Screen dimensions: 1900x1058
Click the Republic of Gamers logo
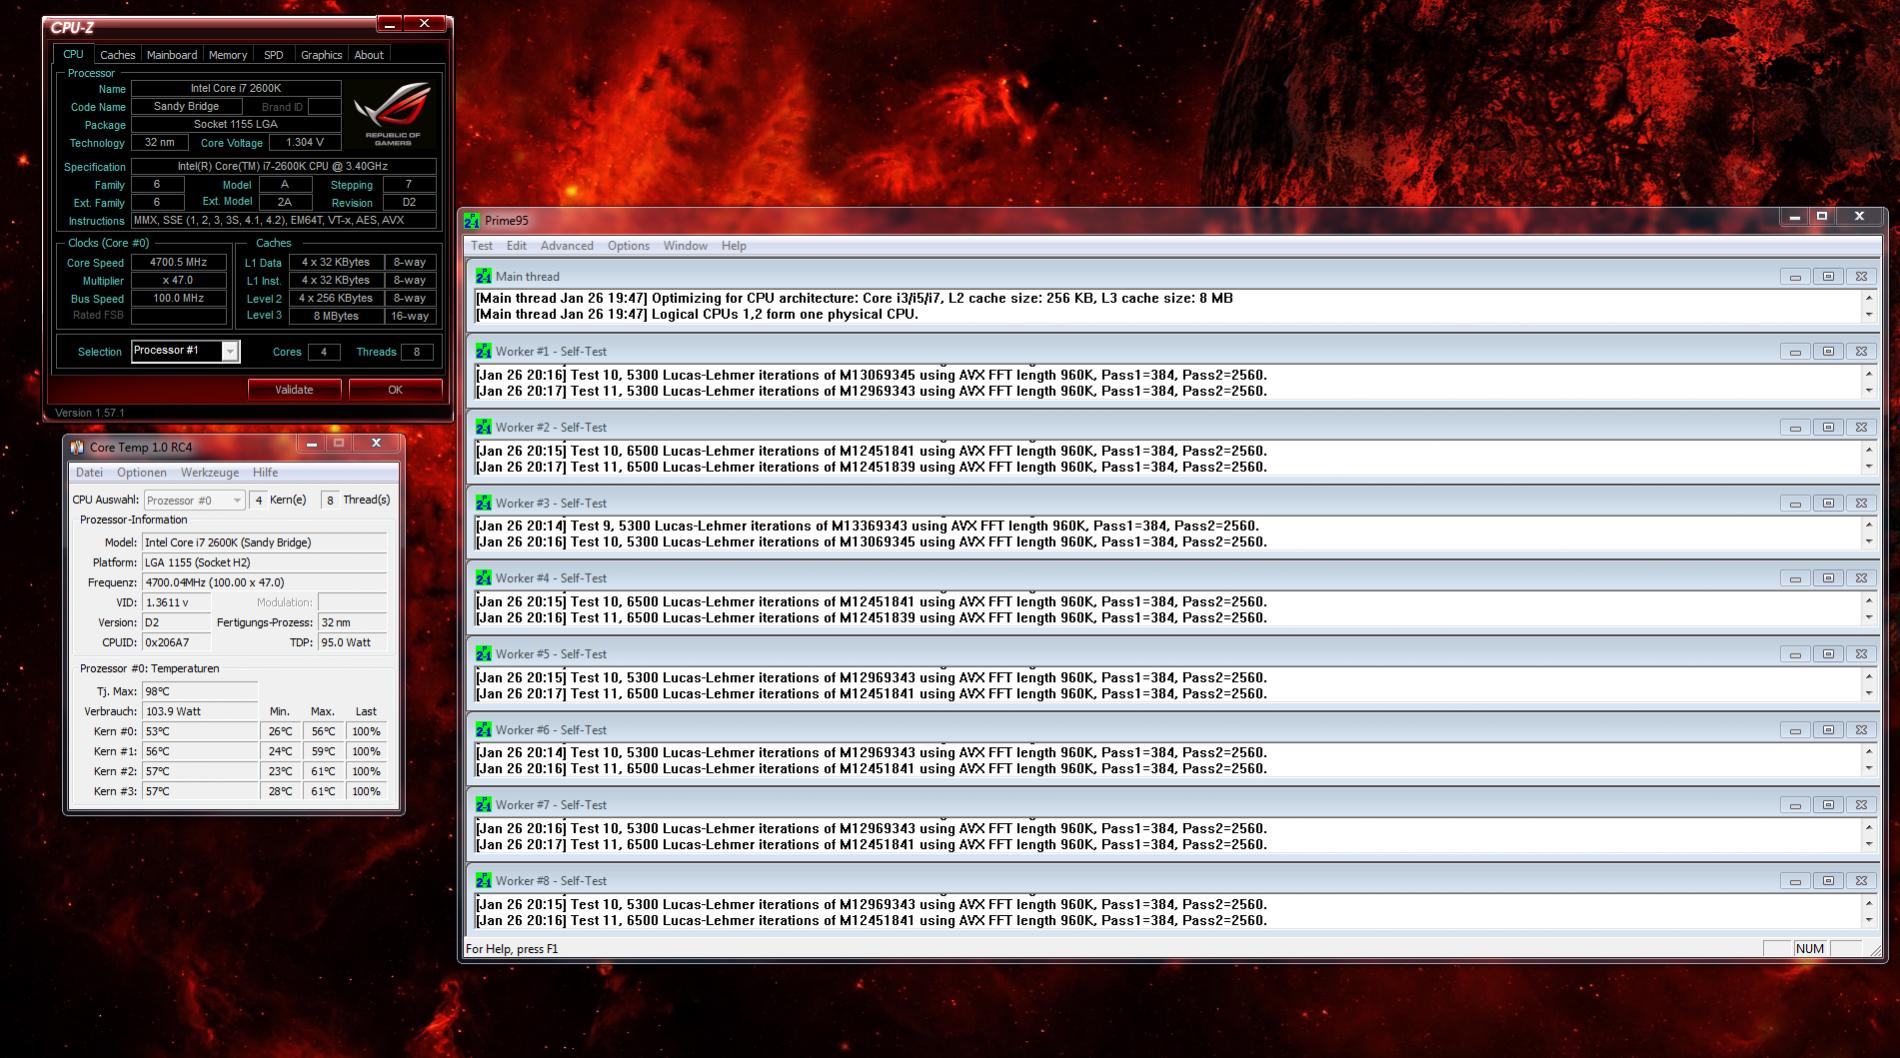click(393, 114)
